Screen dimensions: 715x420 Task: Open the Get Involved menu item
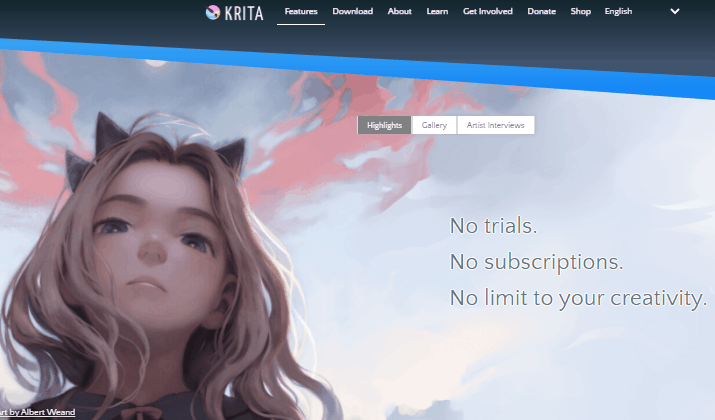(487, 11)
